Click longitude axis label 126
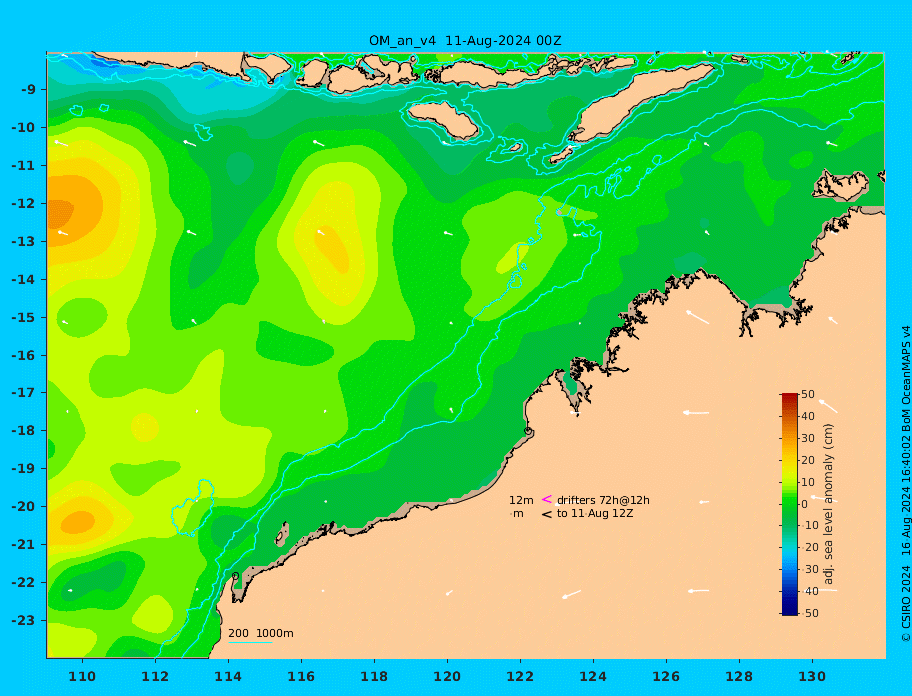The height and width of the screenshot is (696, 912). pos(666,677)
